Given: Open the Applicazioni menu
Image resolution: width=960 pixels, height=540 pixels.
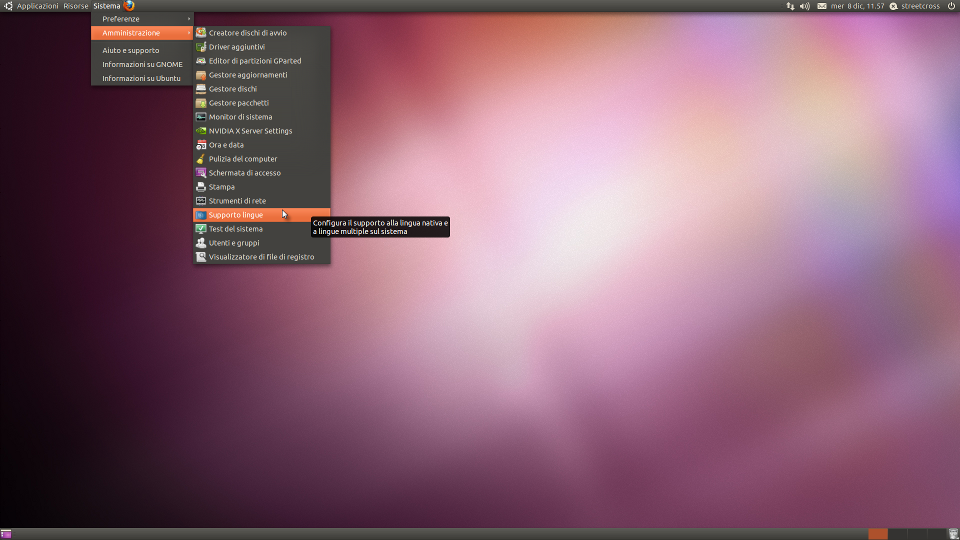Looking at the screenshot, I should (37, 6).
